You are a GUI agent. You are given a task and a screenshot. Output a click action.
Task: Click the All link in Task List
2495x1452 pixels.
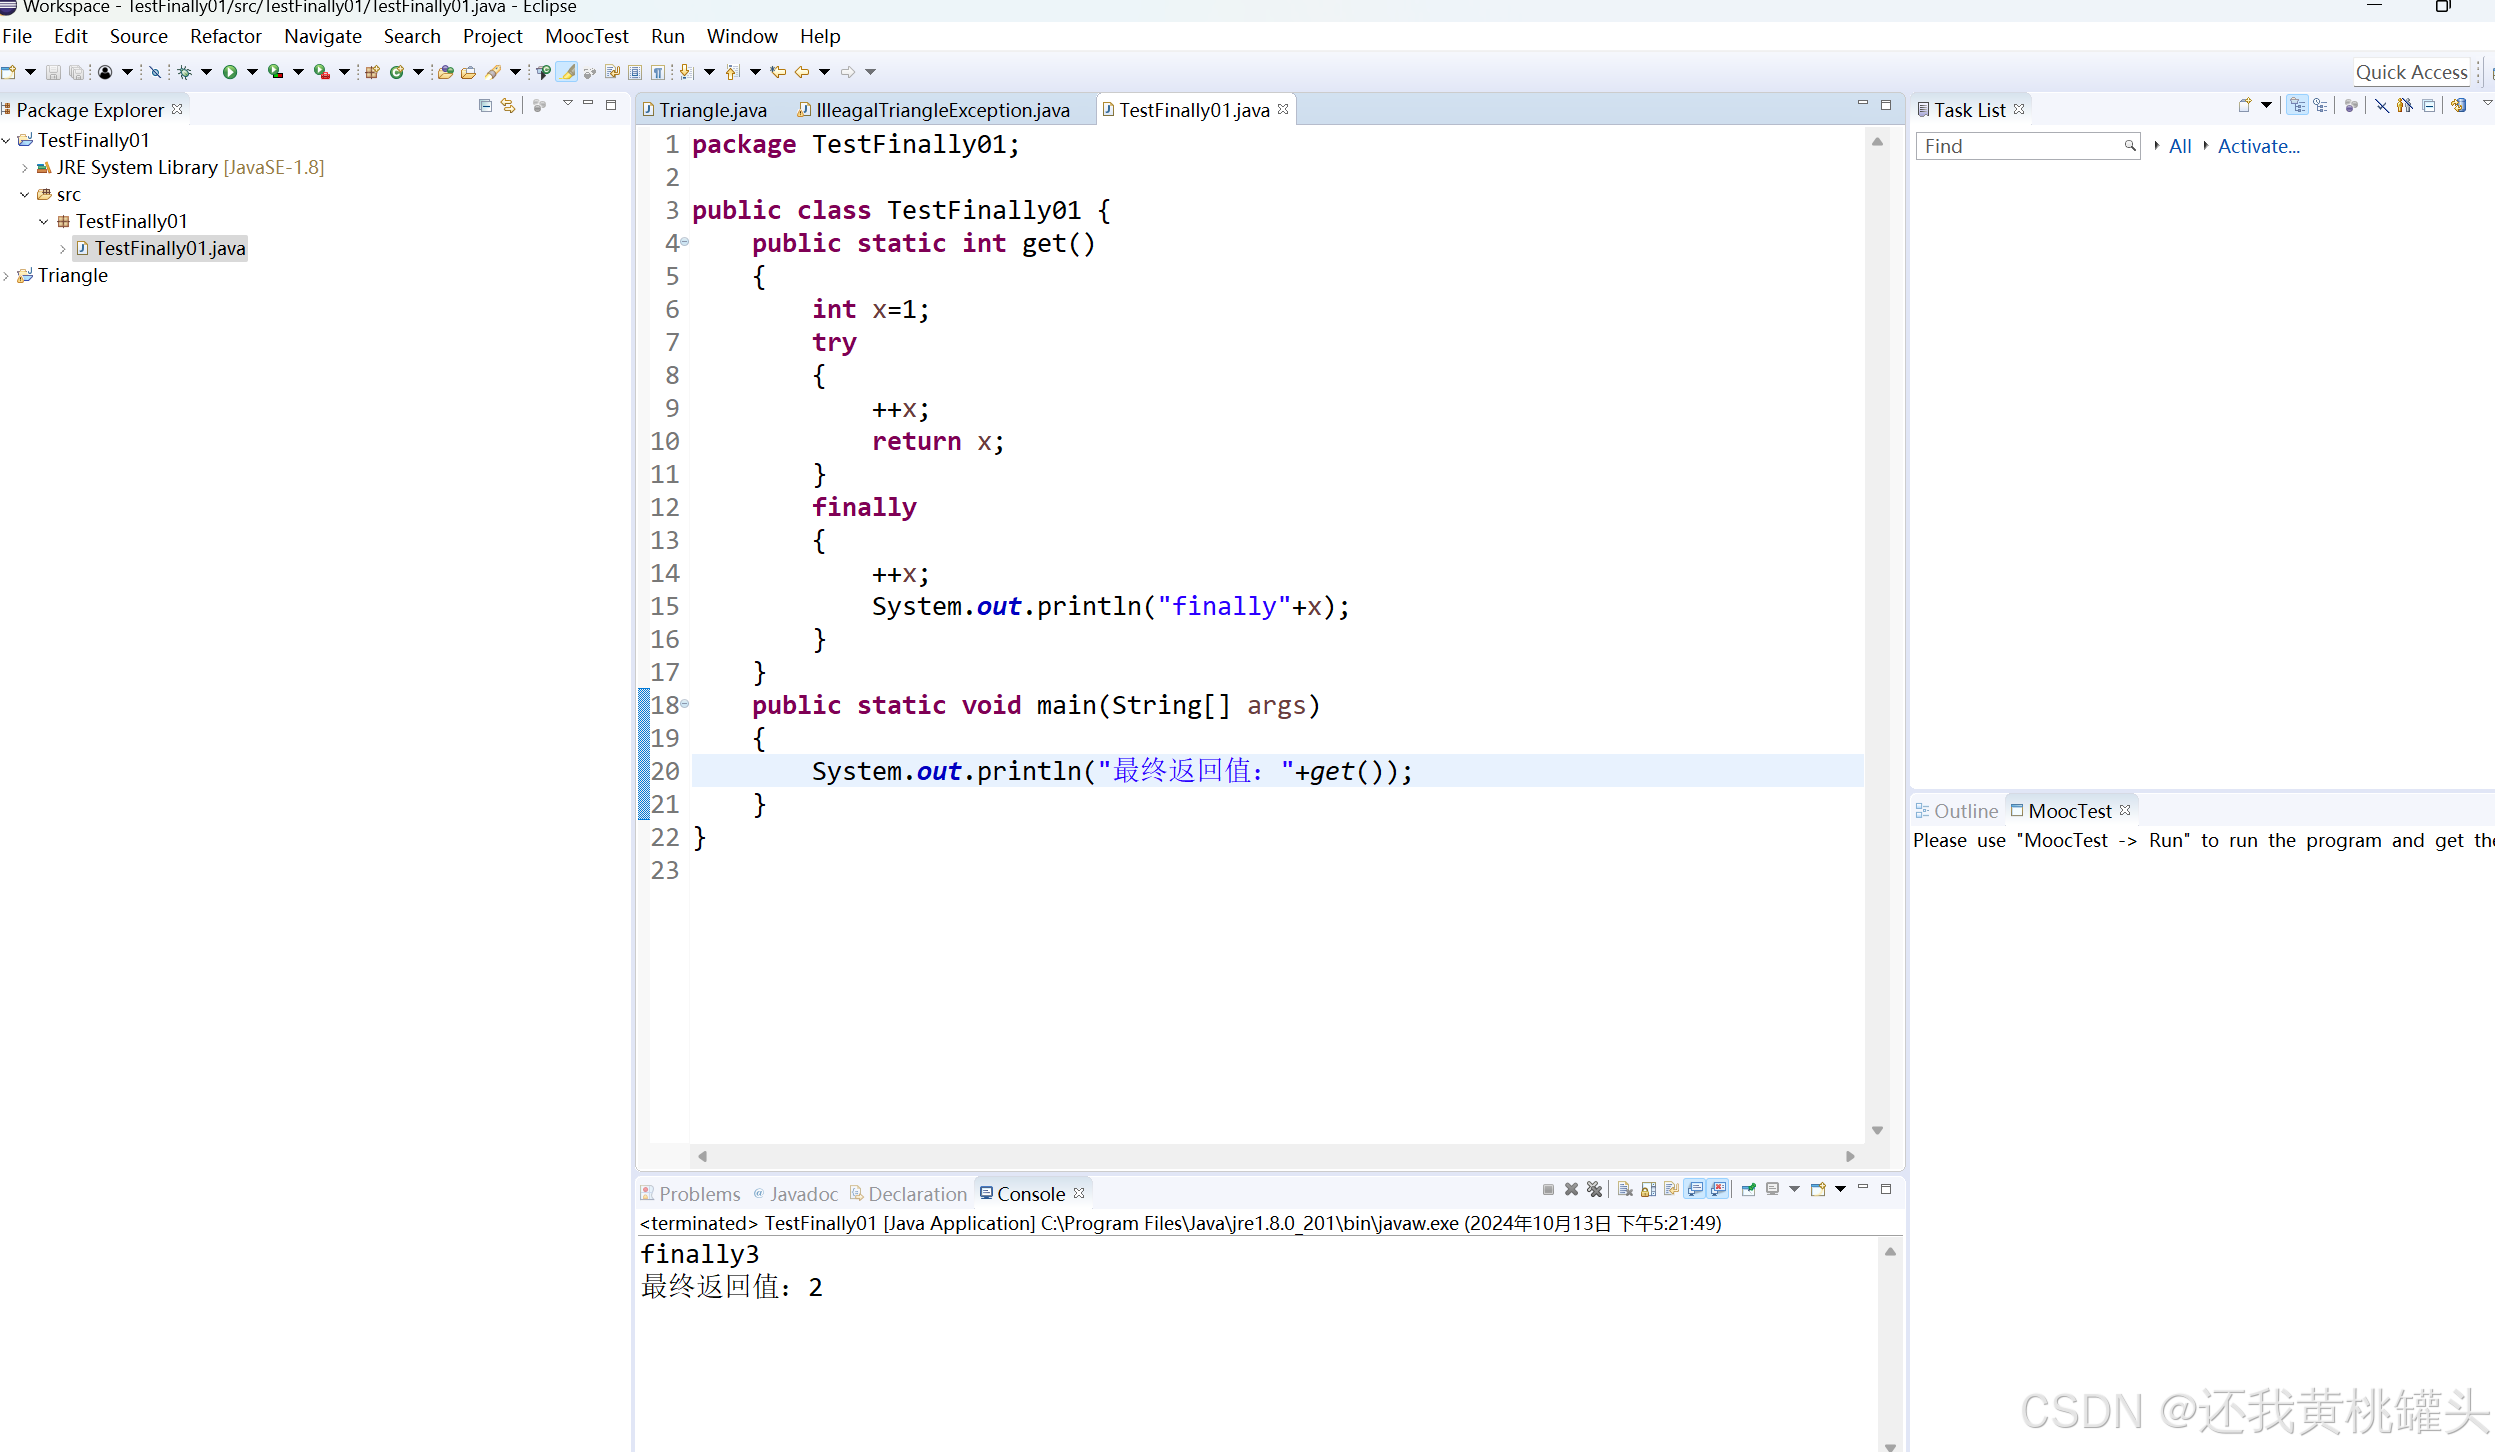tap(2180, 146)
